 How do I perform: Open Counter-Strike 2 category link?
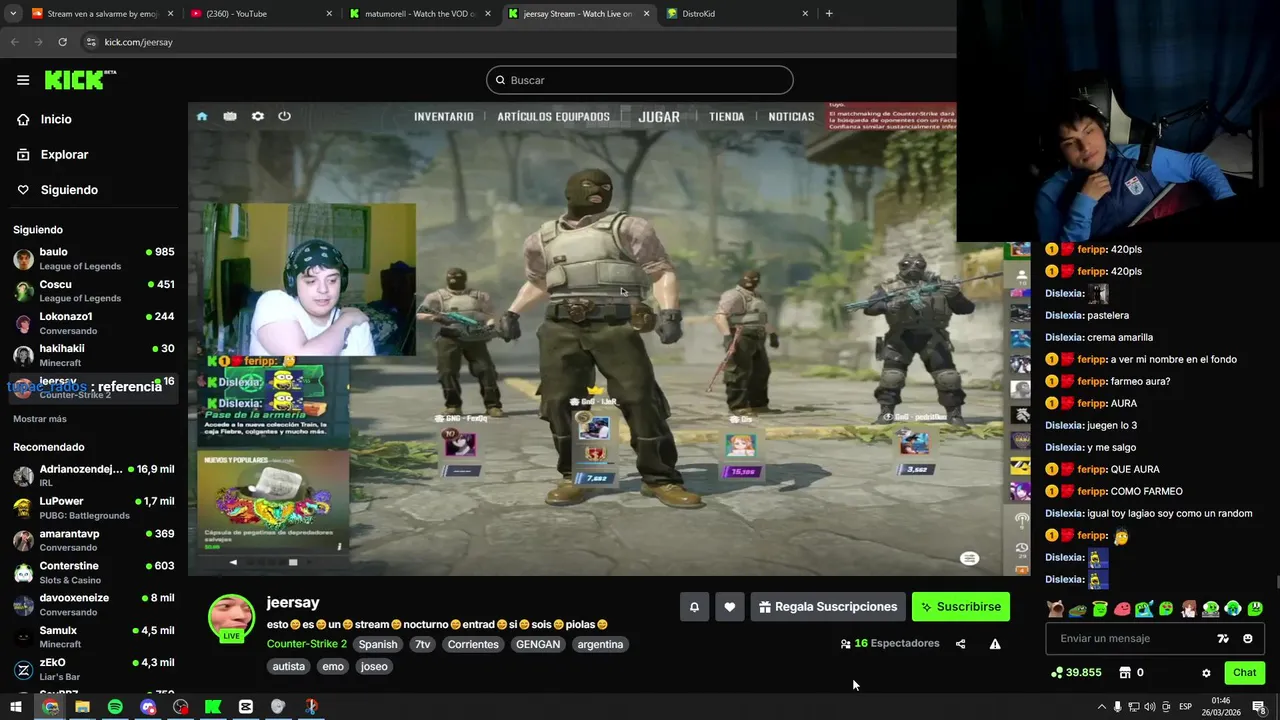307,644
